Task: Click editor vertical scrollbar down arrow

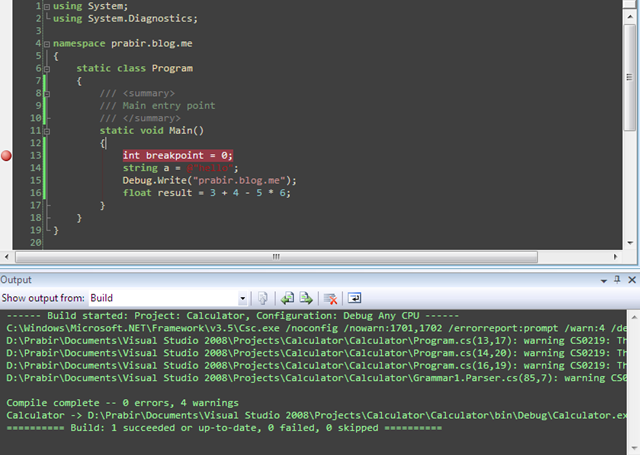Action: [630, 243]
